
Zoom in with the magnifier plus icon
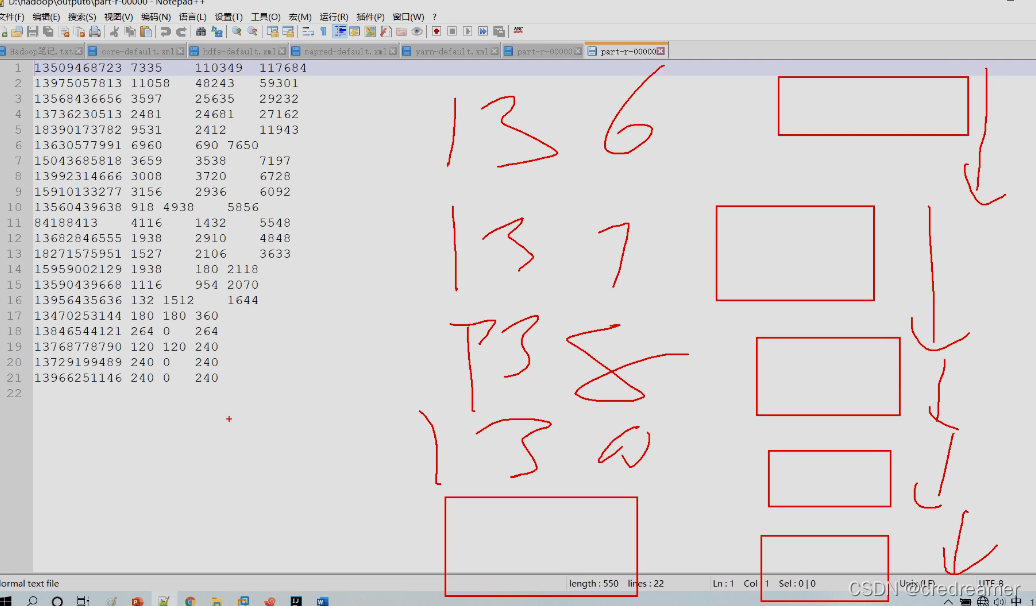[x=237, y=31]
